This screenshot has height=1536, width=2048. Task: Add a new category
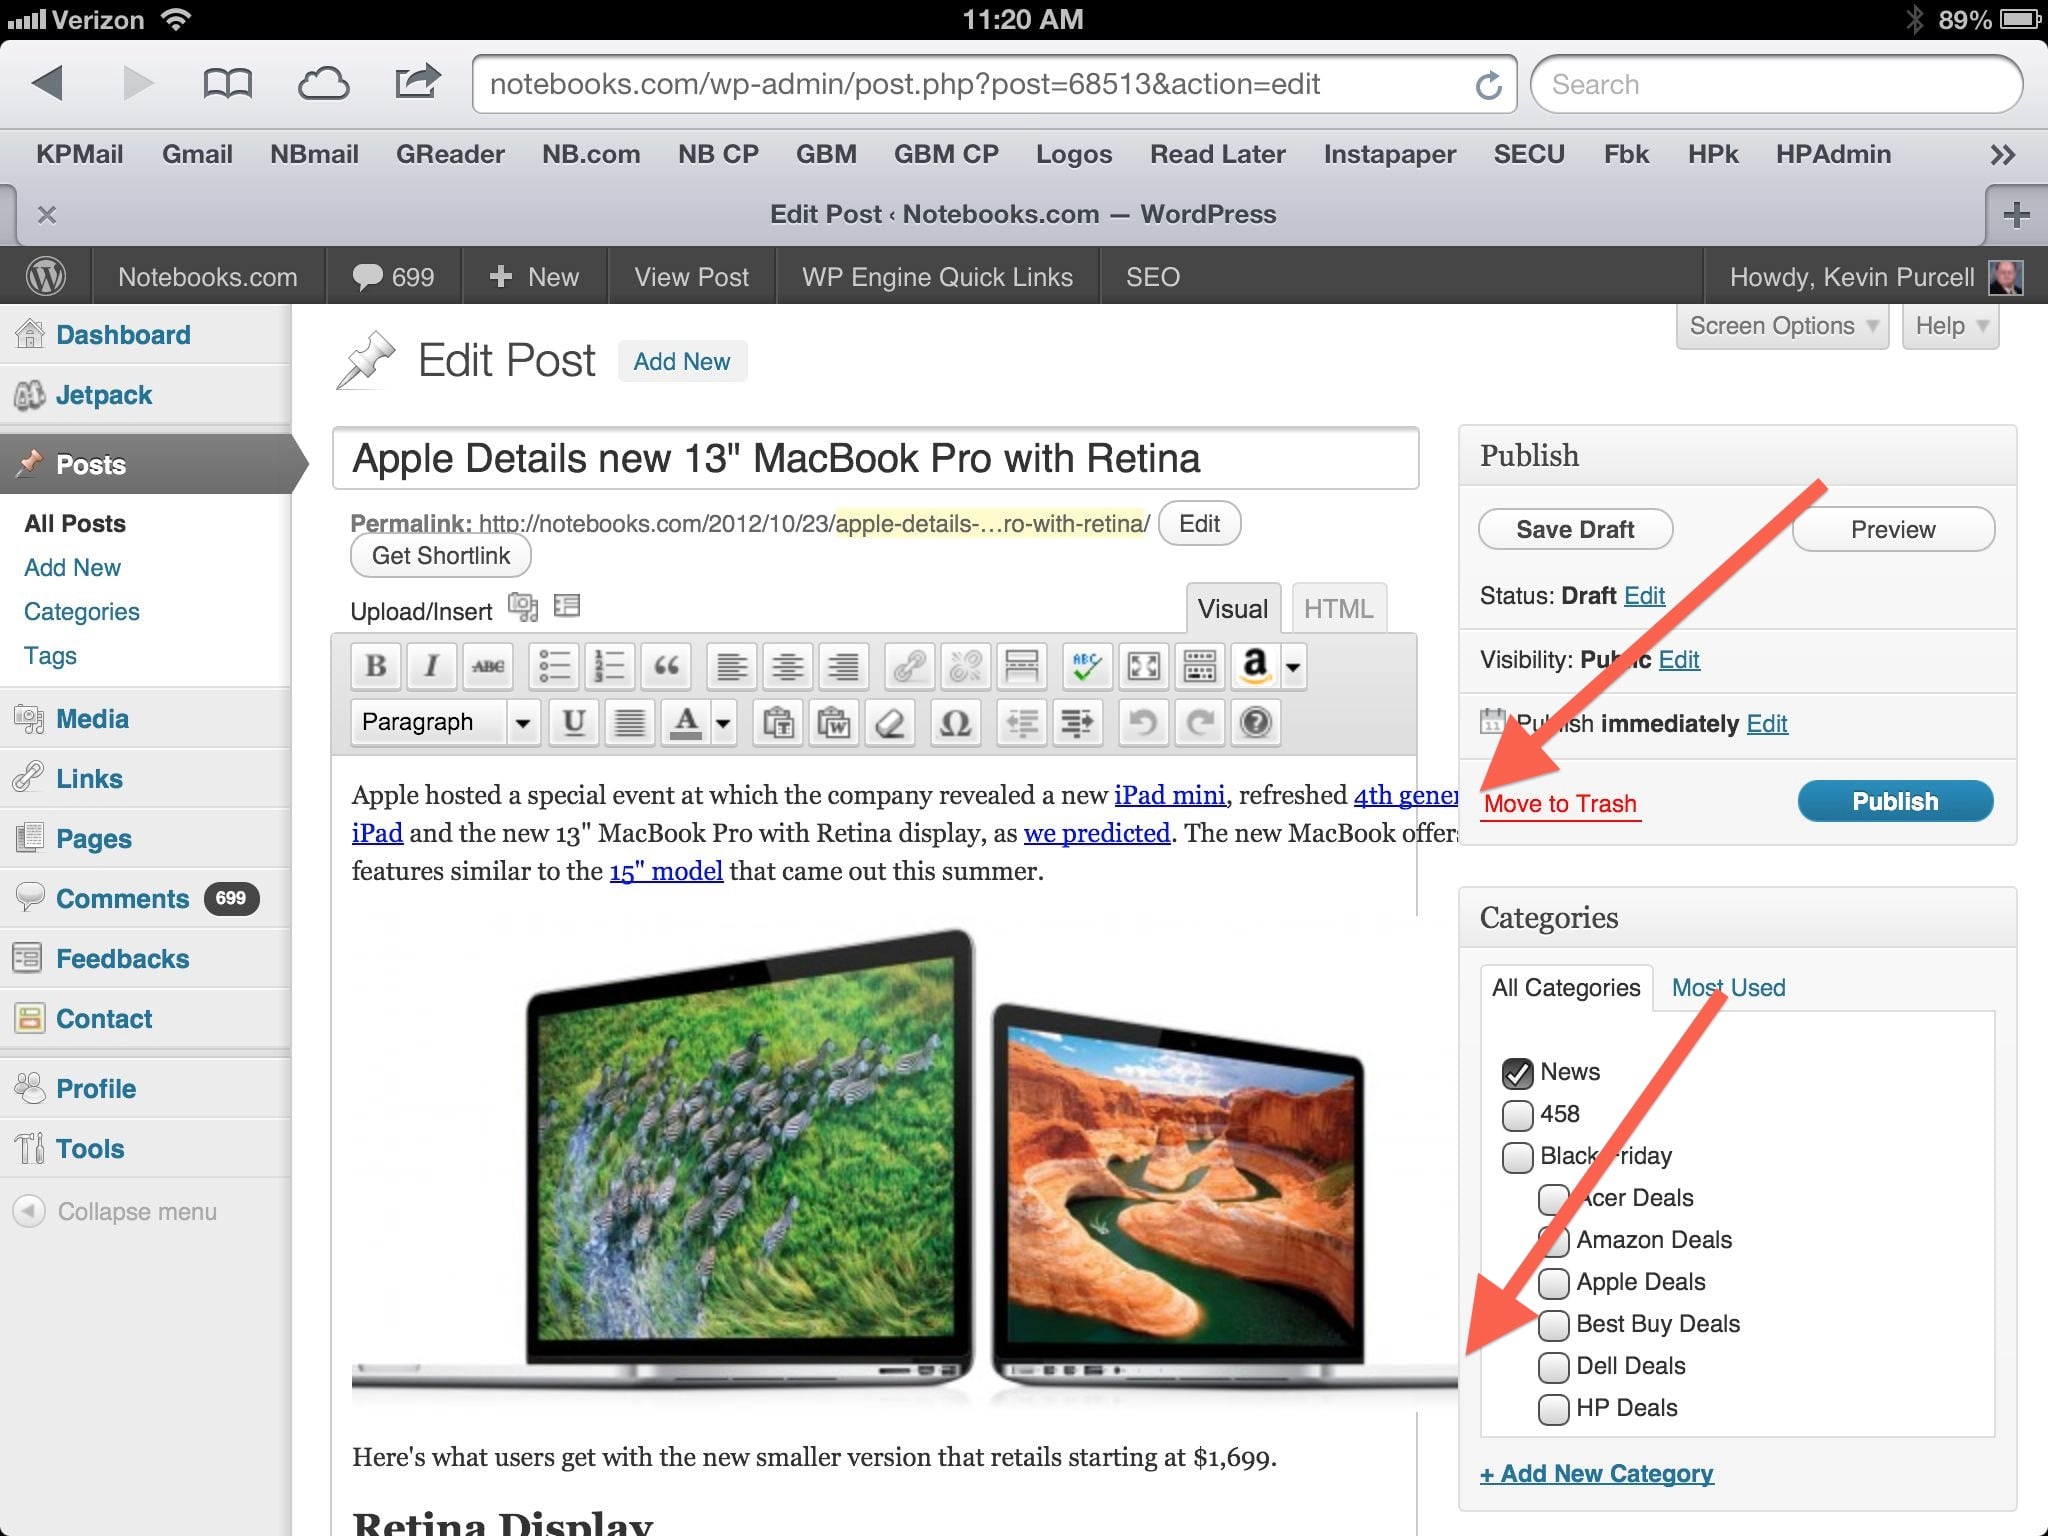coord(1597,1474)
